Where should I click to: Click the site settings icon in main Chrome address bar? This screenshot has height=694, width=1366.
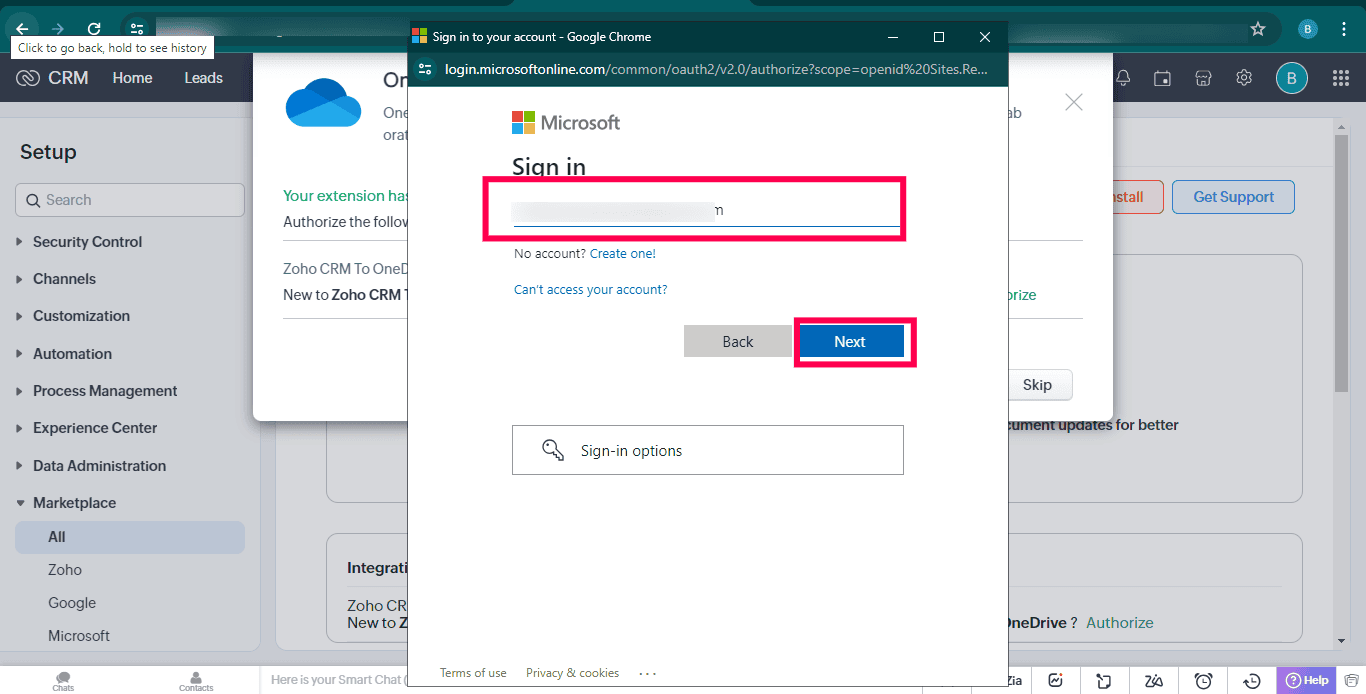click(137, 29)
